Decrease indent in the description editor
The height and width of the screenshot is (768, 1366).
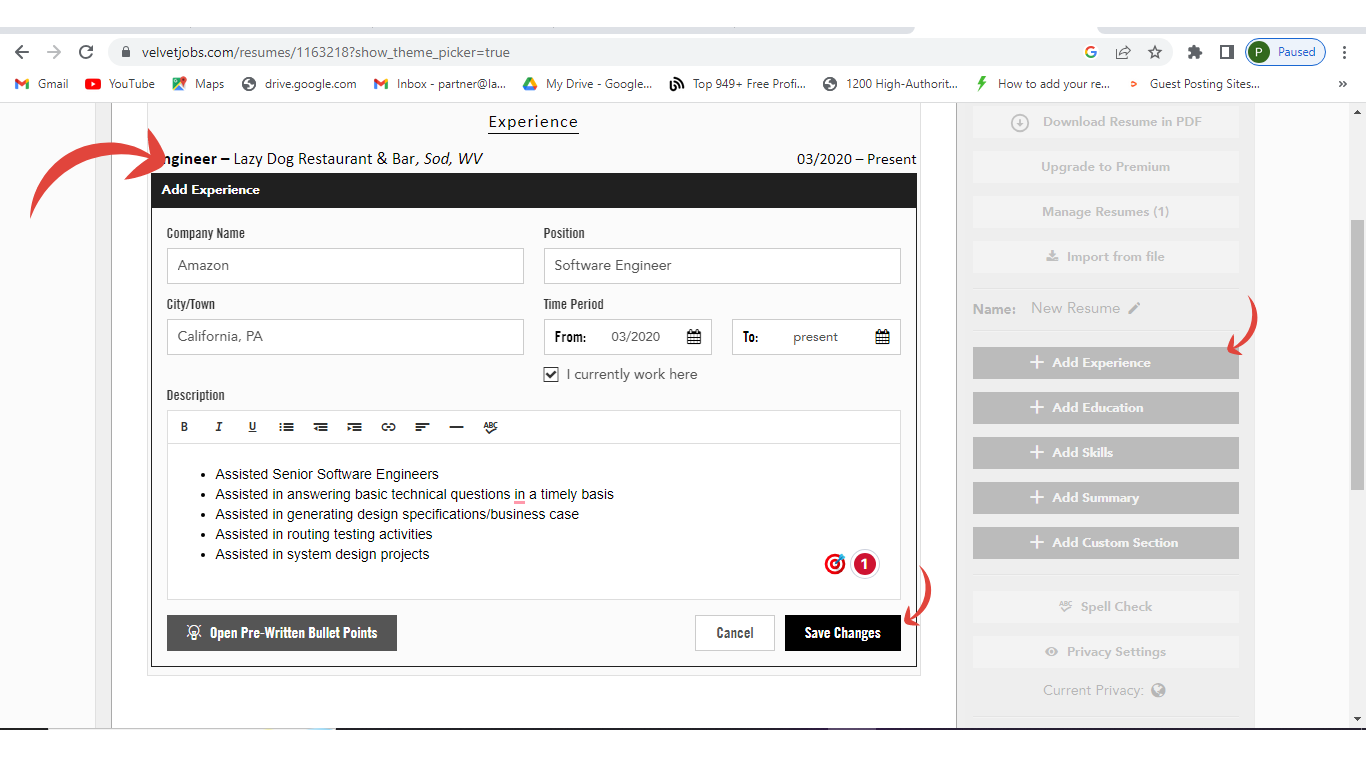320,427
